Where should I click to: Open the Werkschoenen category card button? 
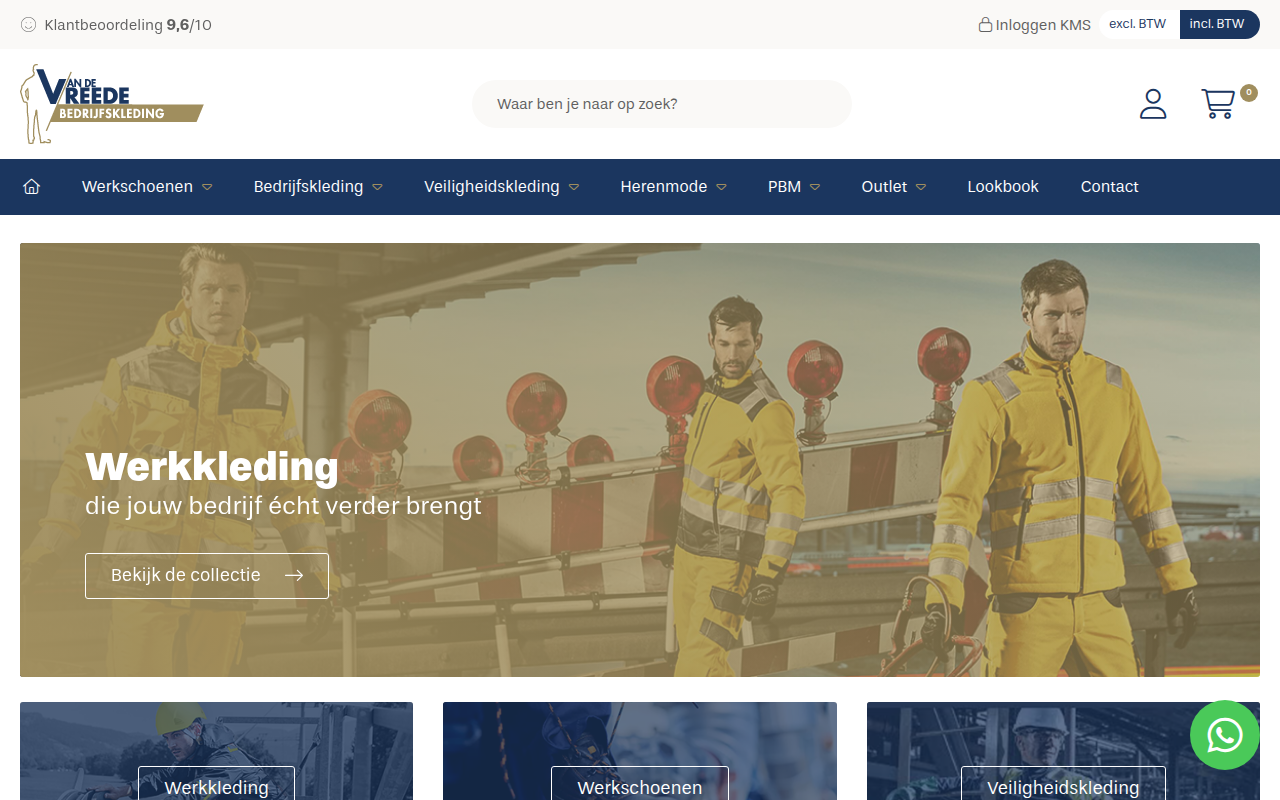click(640, 784)
